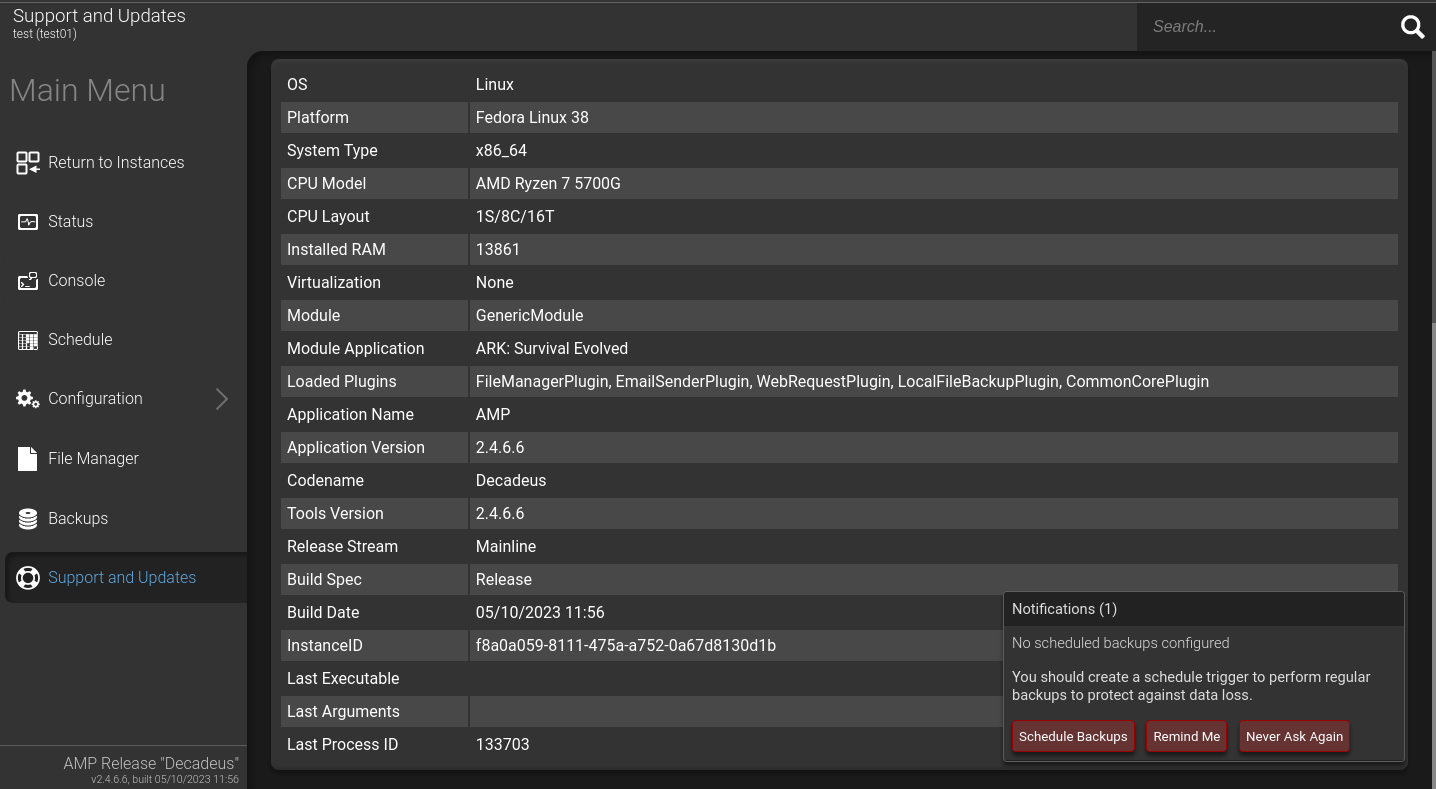Click the Schedule calendar icon
The height and width of the screenshot is (789, 1436).
[28, 340]
